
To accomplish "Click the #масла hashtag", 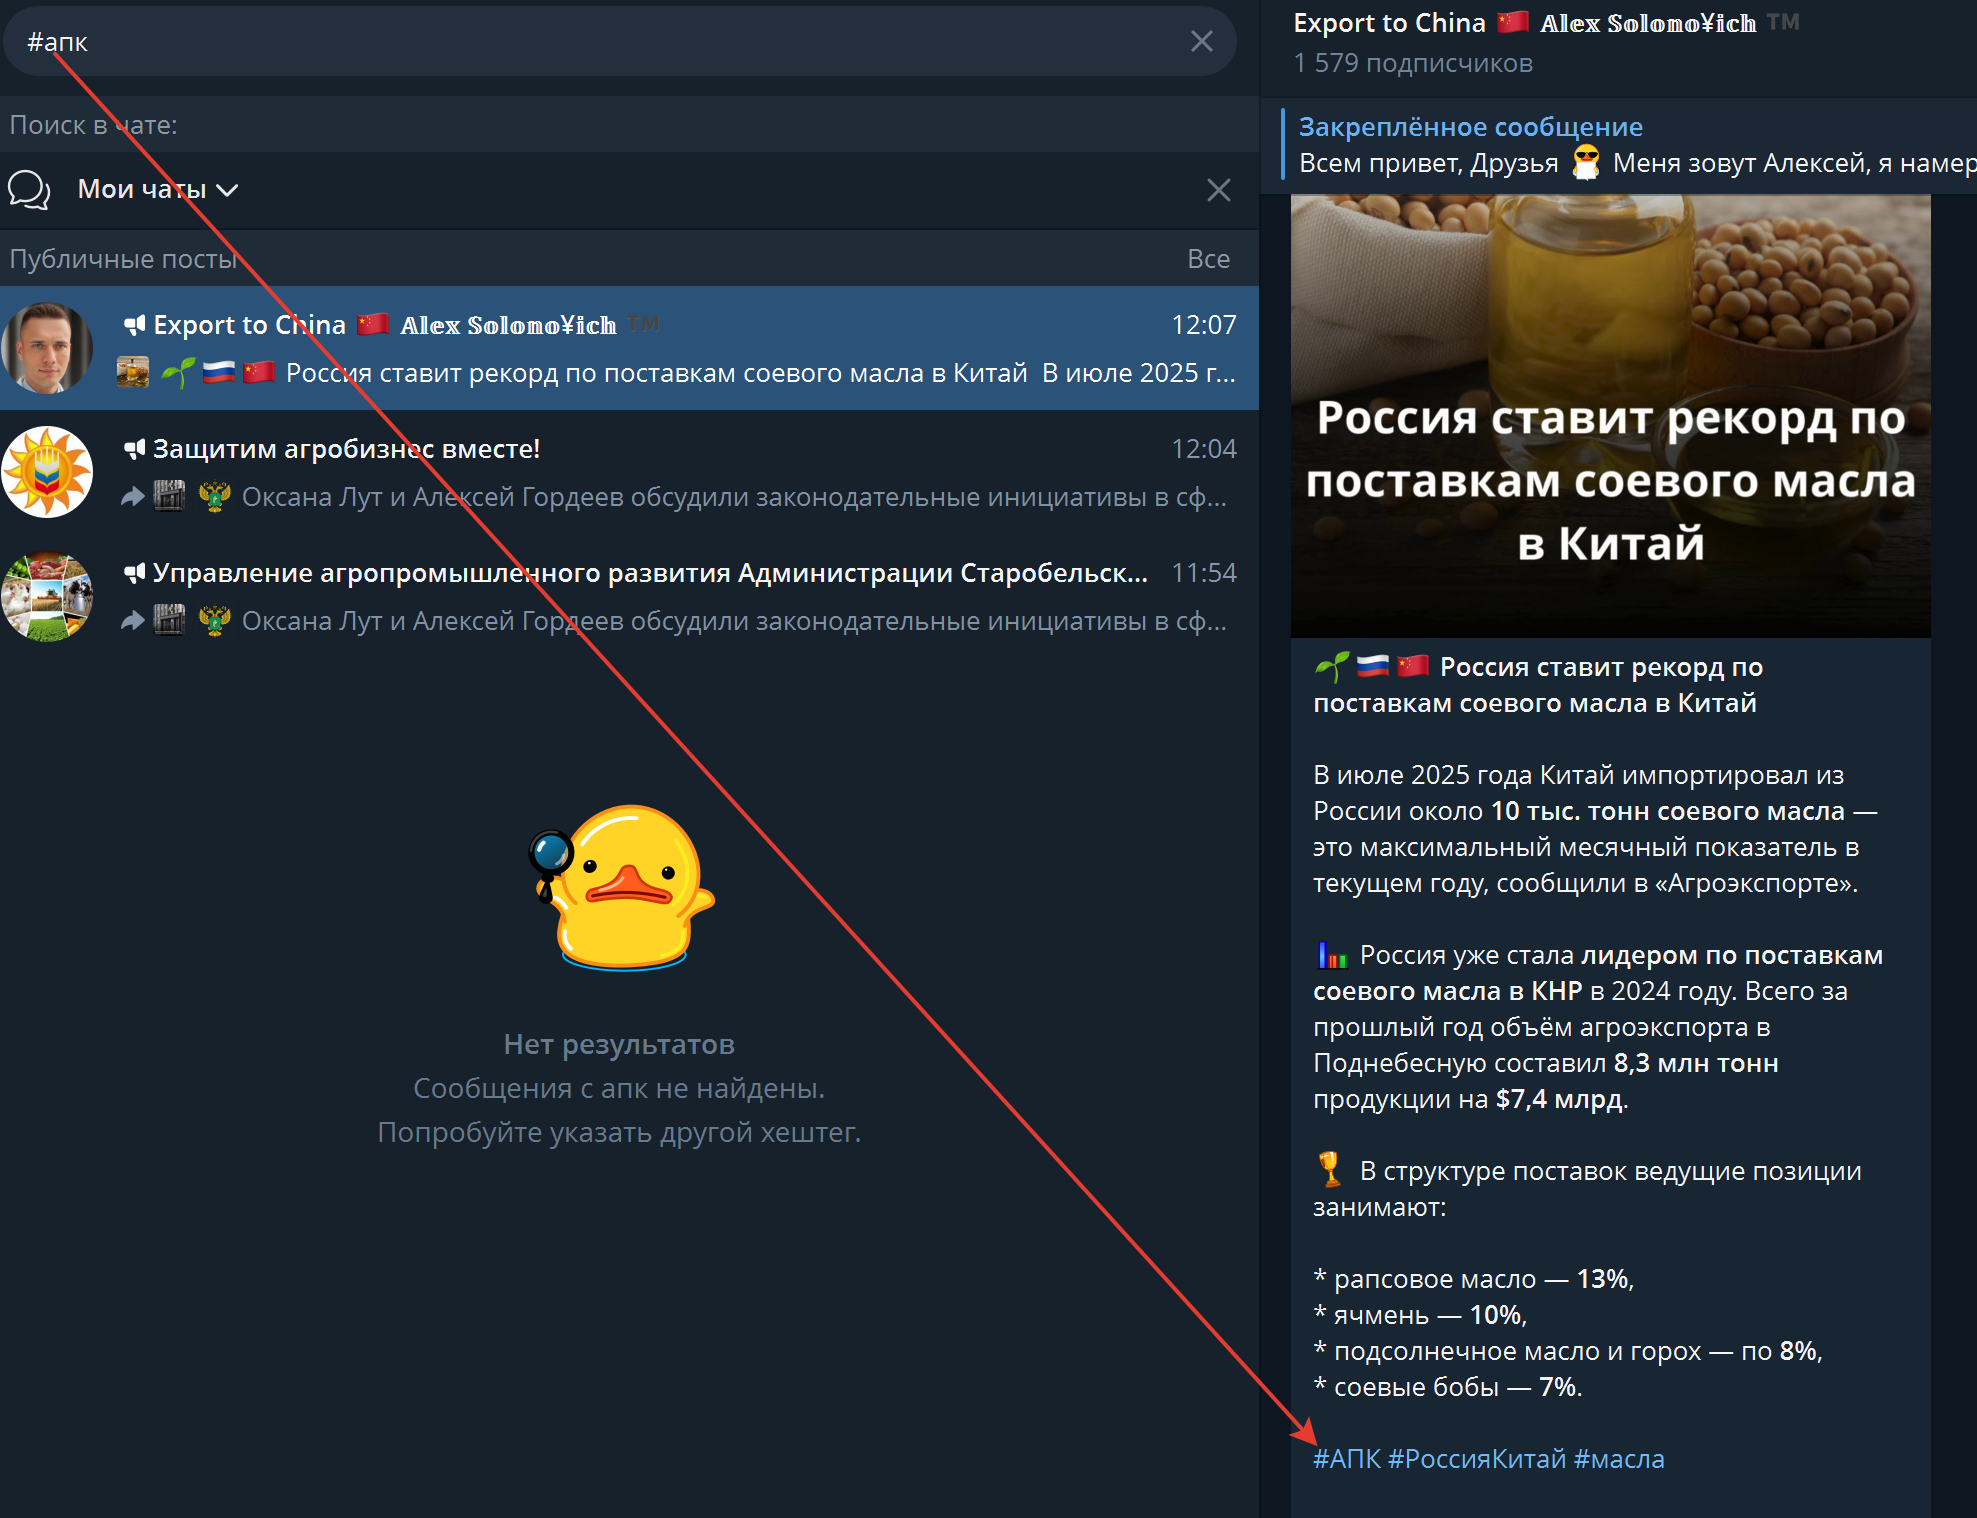I will click(x=1619, y=1459).
